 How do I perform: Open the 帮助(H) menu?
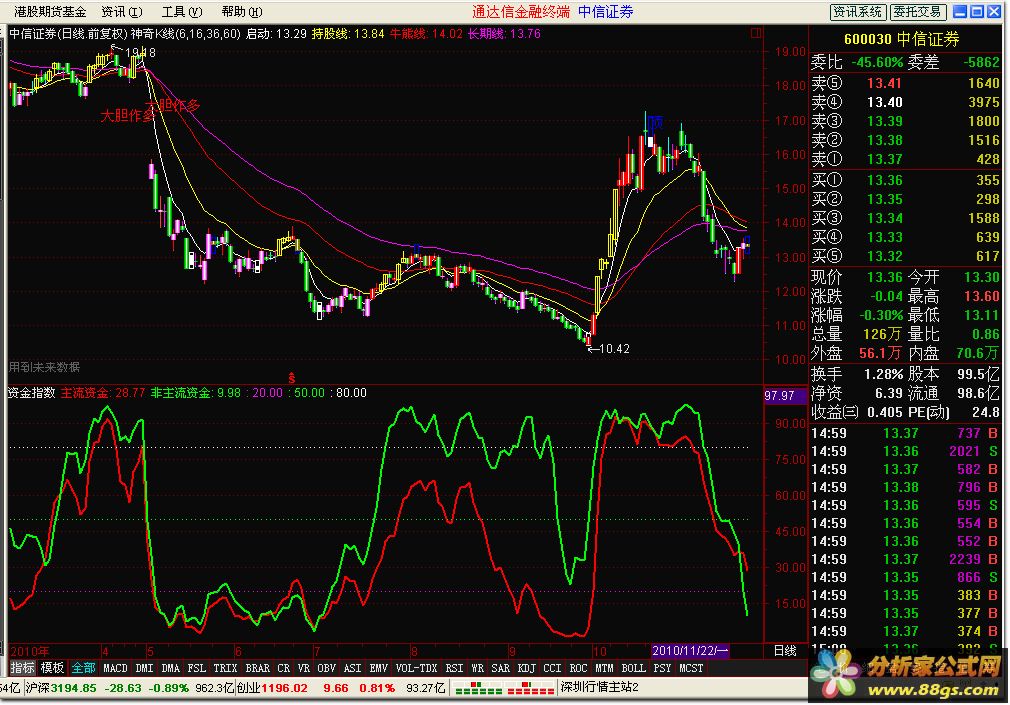242,12
